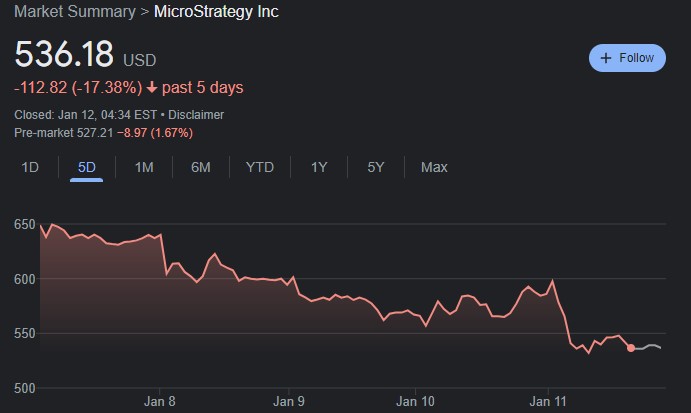
Task: View the 1Y price history
Action: point(319,167)
